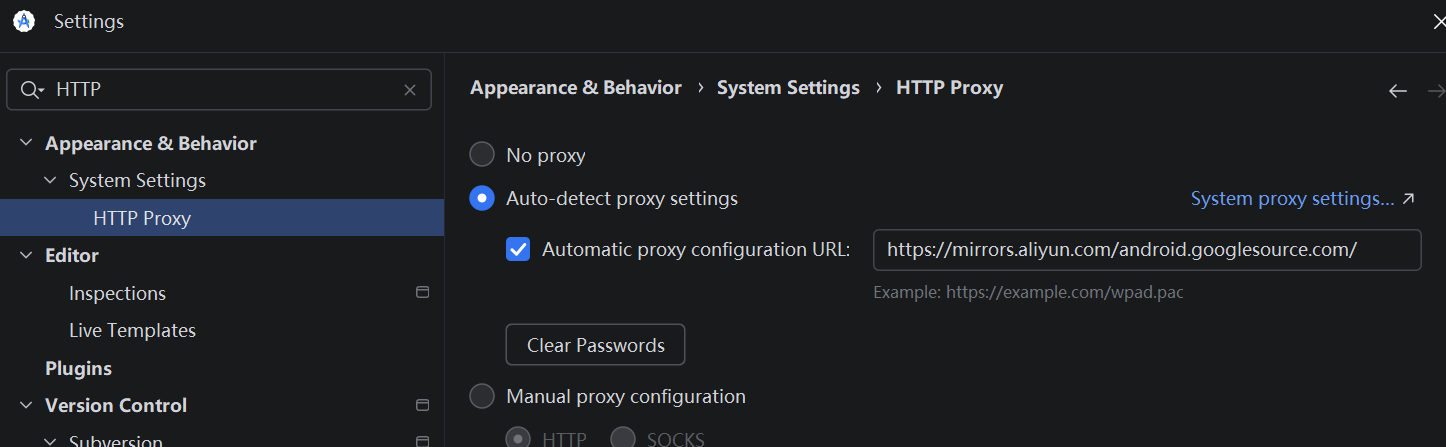Go back with the left arrow
The image size is (1446, 447).
[1398, 91]
